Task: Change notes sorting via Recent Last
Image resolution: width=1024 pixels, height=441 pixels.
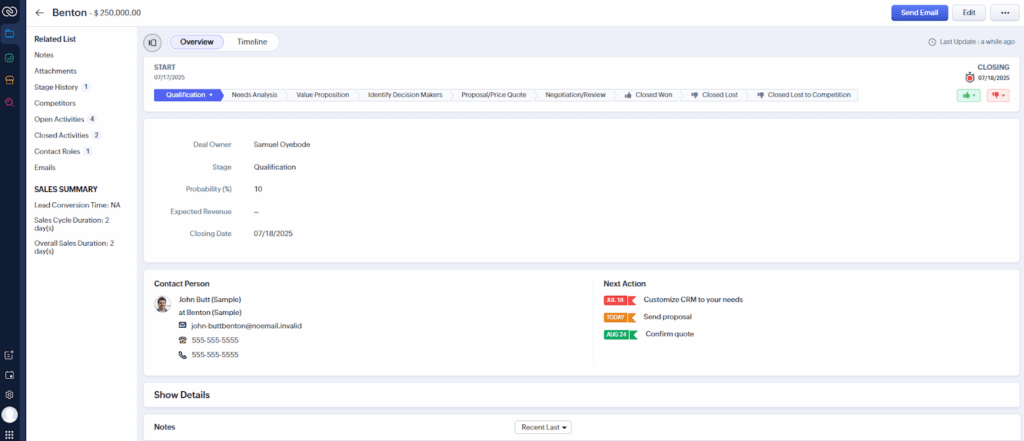Action: [x=542, y=427]
